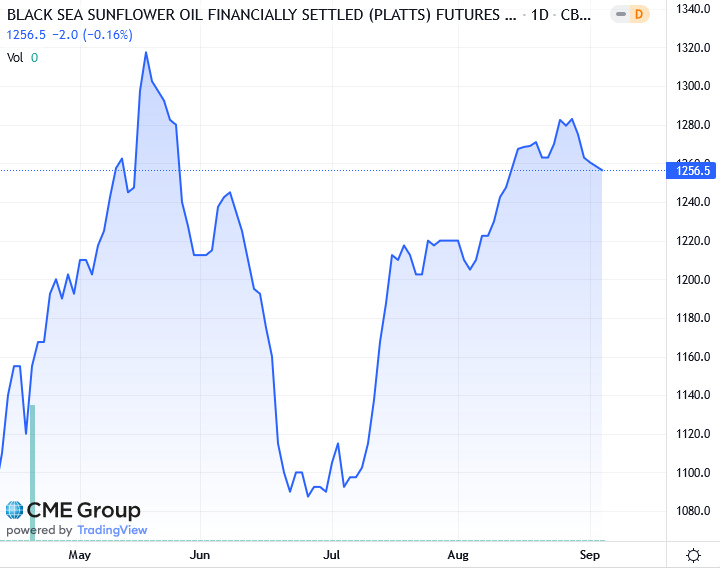Click the Jul label on time axis
This screenshot has height=575, width=720.
click(x=332, y=554)
